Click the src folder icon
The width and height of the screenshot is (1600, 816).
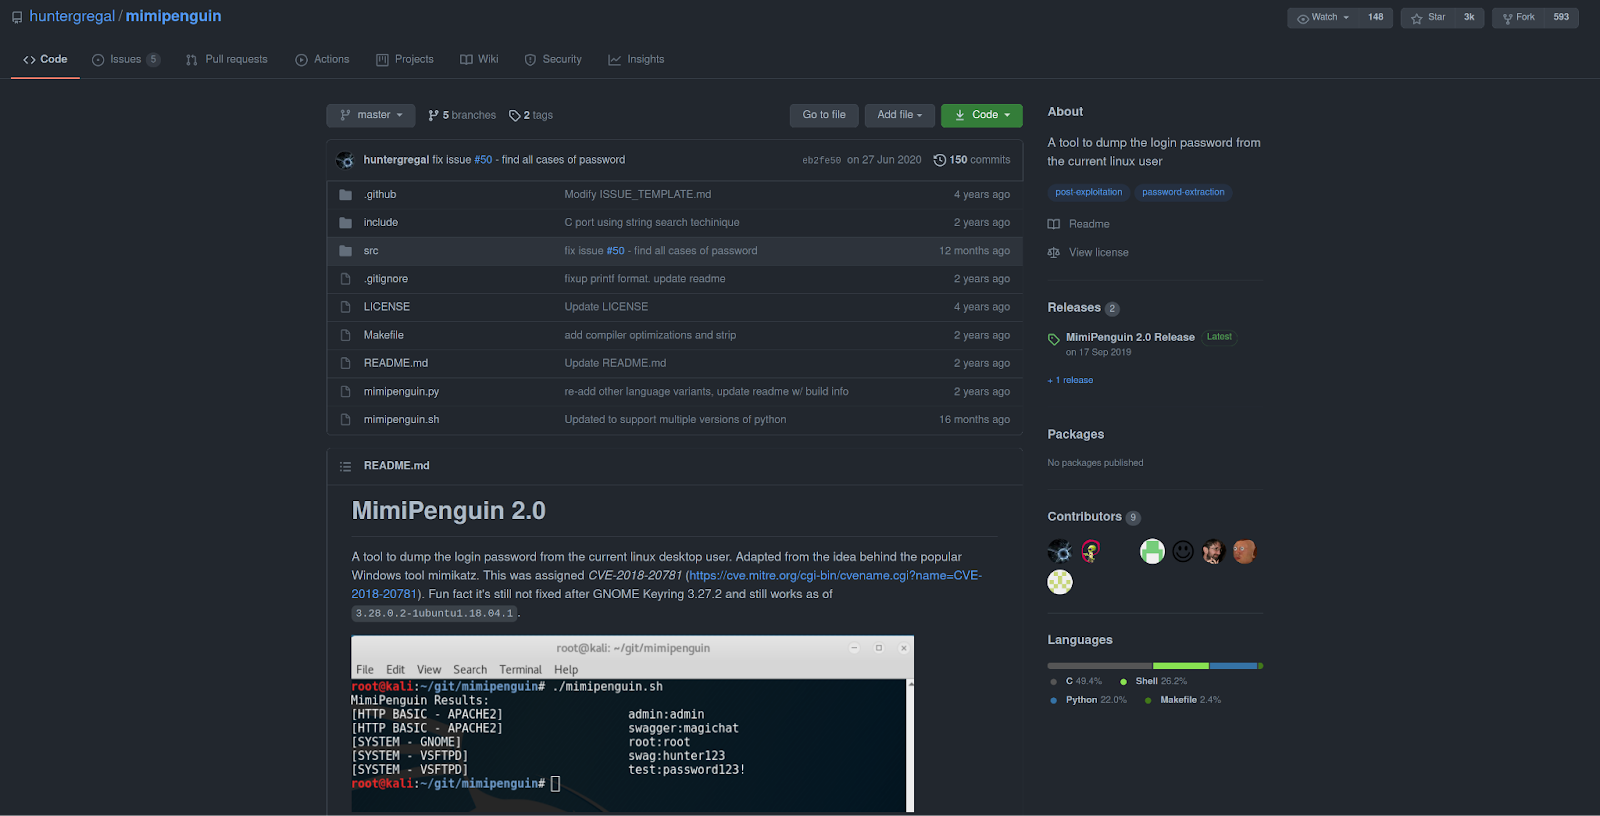345,251
